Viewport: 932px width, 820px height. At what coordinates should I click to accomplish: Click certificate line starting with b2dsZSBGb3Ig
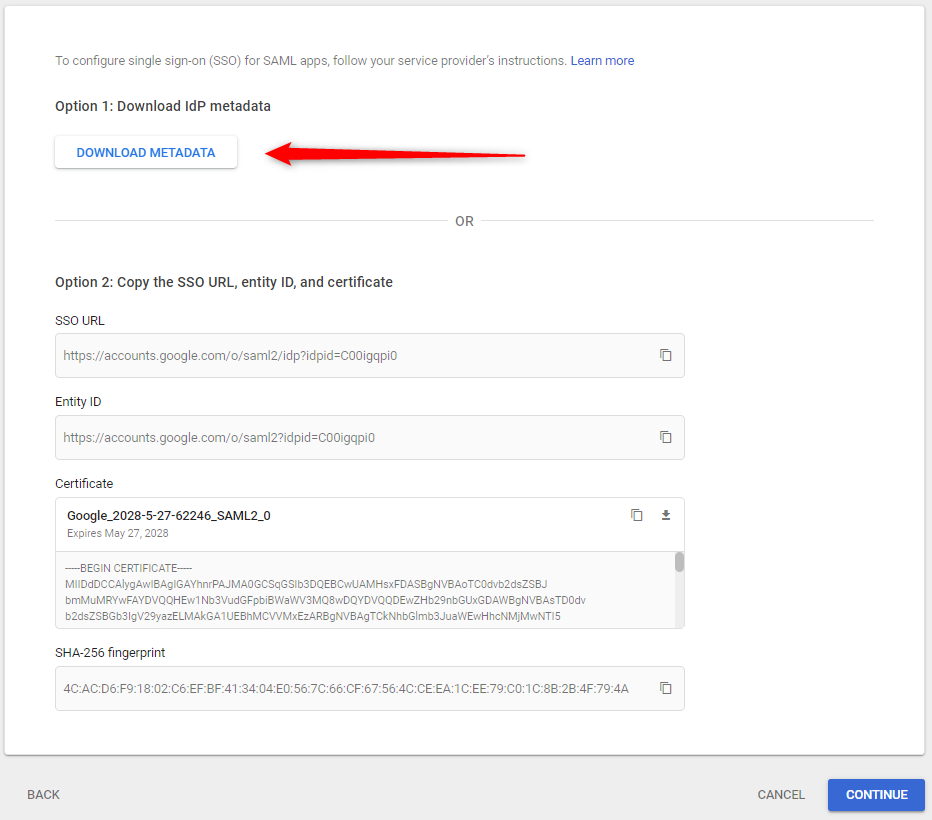313,616
